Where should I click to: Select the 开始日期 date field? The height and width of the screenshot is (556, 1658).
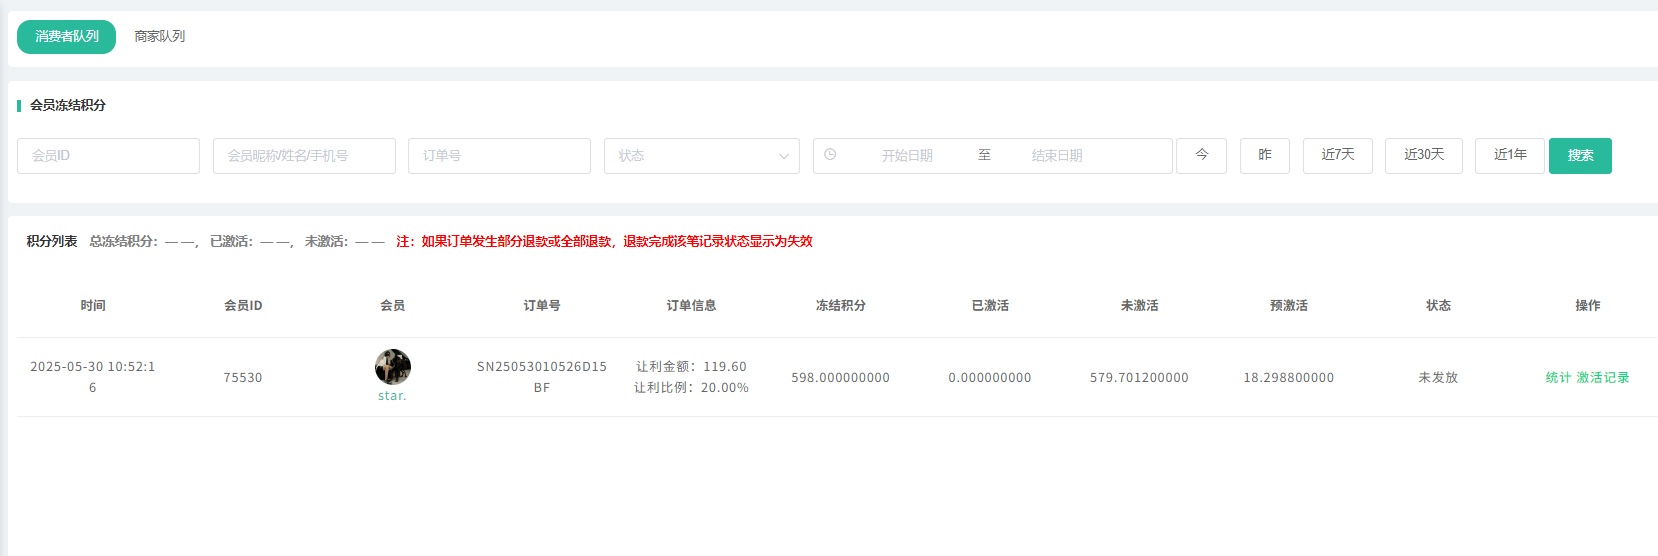[x=906, y=156]
